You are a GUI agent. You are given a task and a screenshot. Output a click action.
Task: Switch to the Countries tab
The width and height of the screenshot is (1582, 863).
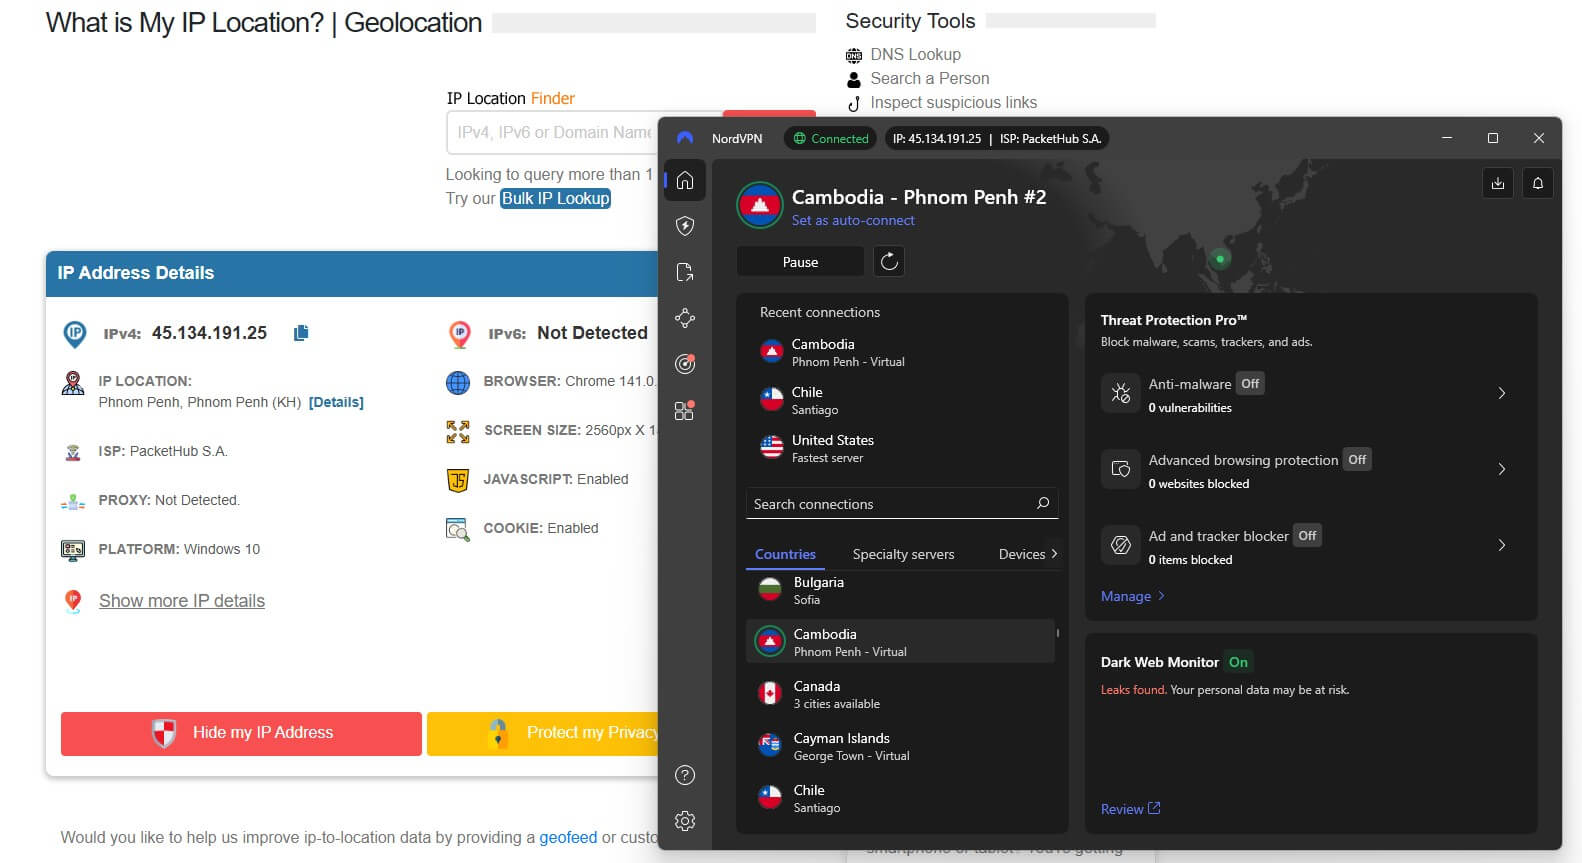(x=785, y=554)
